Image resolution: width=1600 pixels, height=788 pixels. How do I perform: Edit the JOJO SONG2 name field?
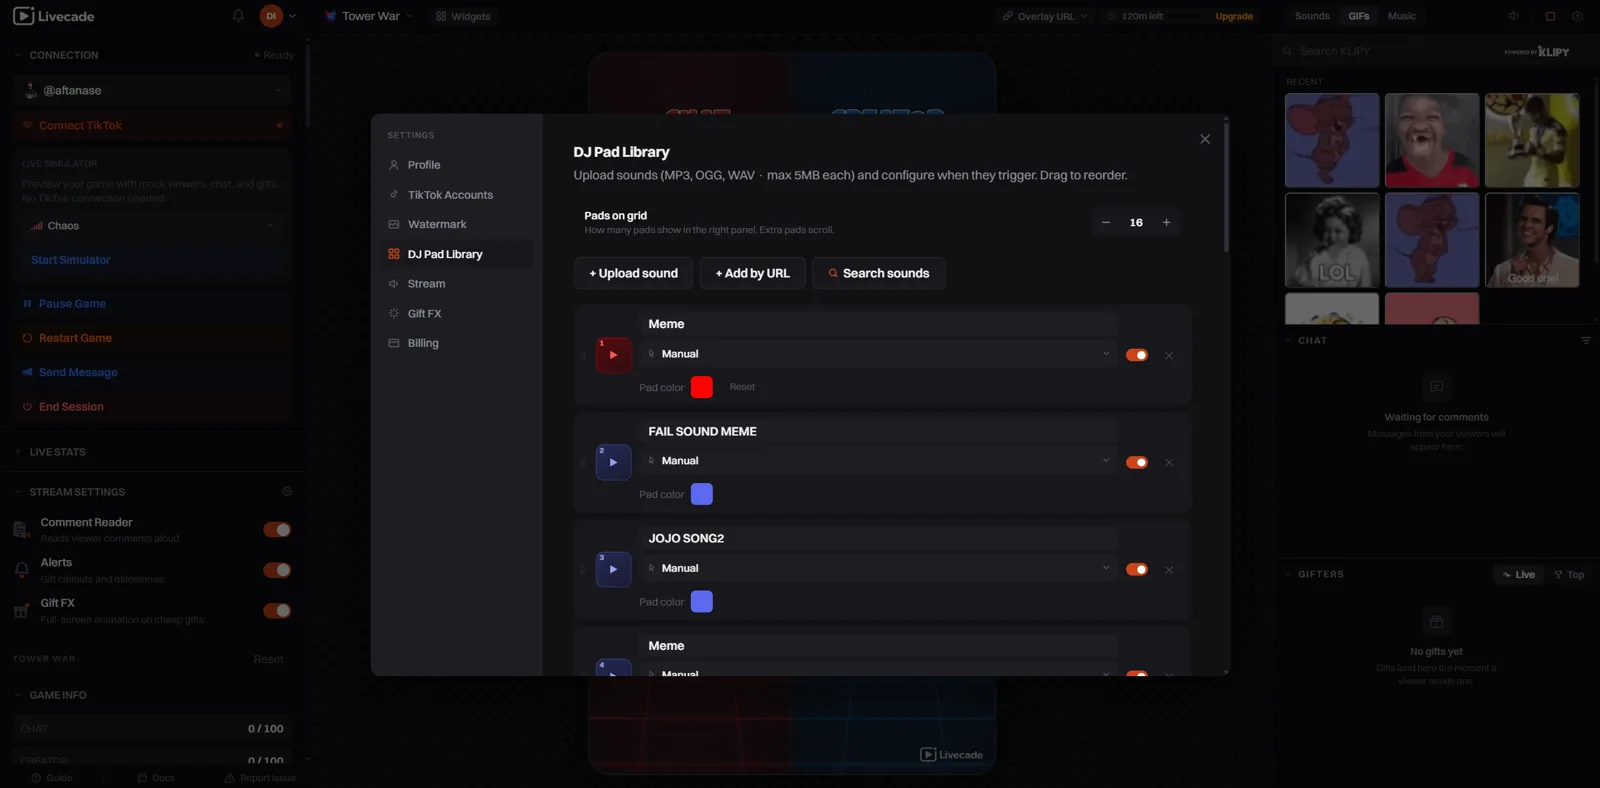point(879,538)
